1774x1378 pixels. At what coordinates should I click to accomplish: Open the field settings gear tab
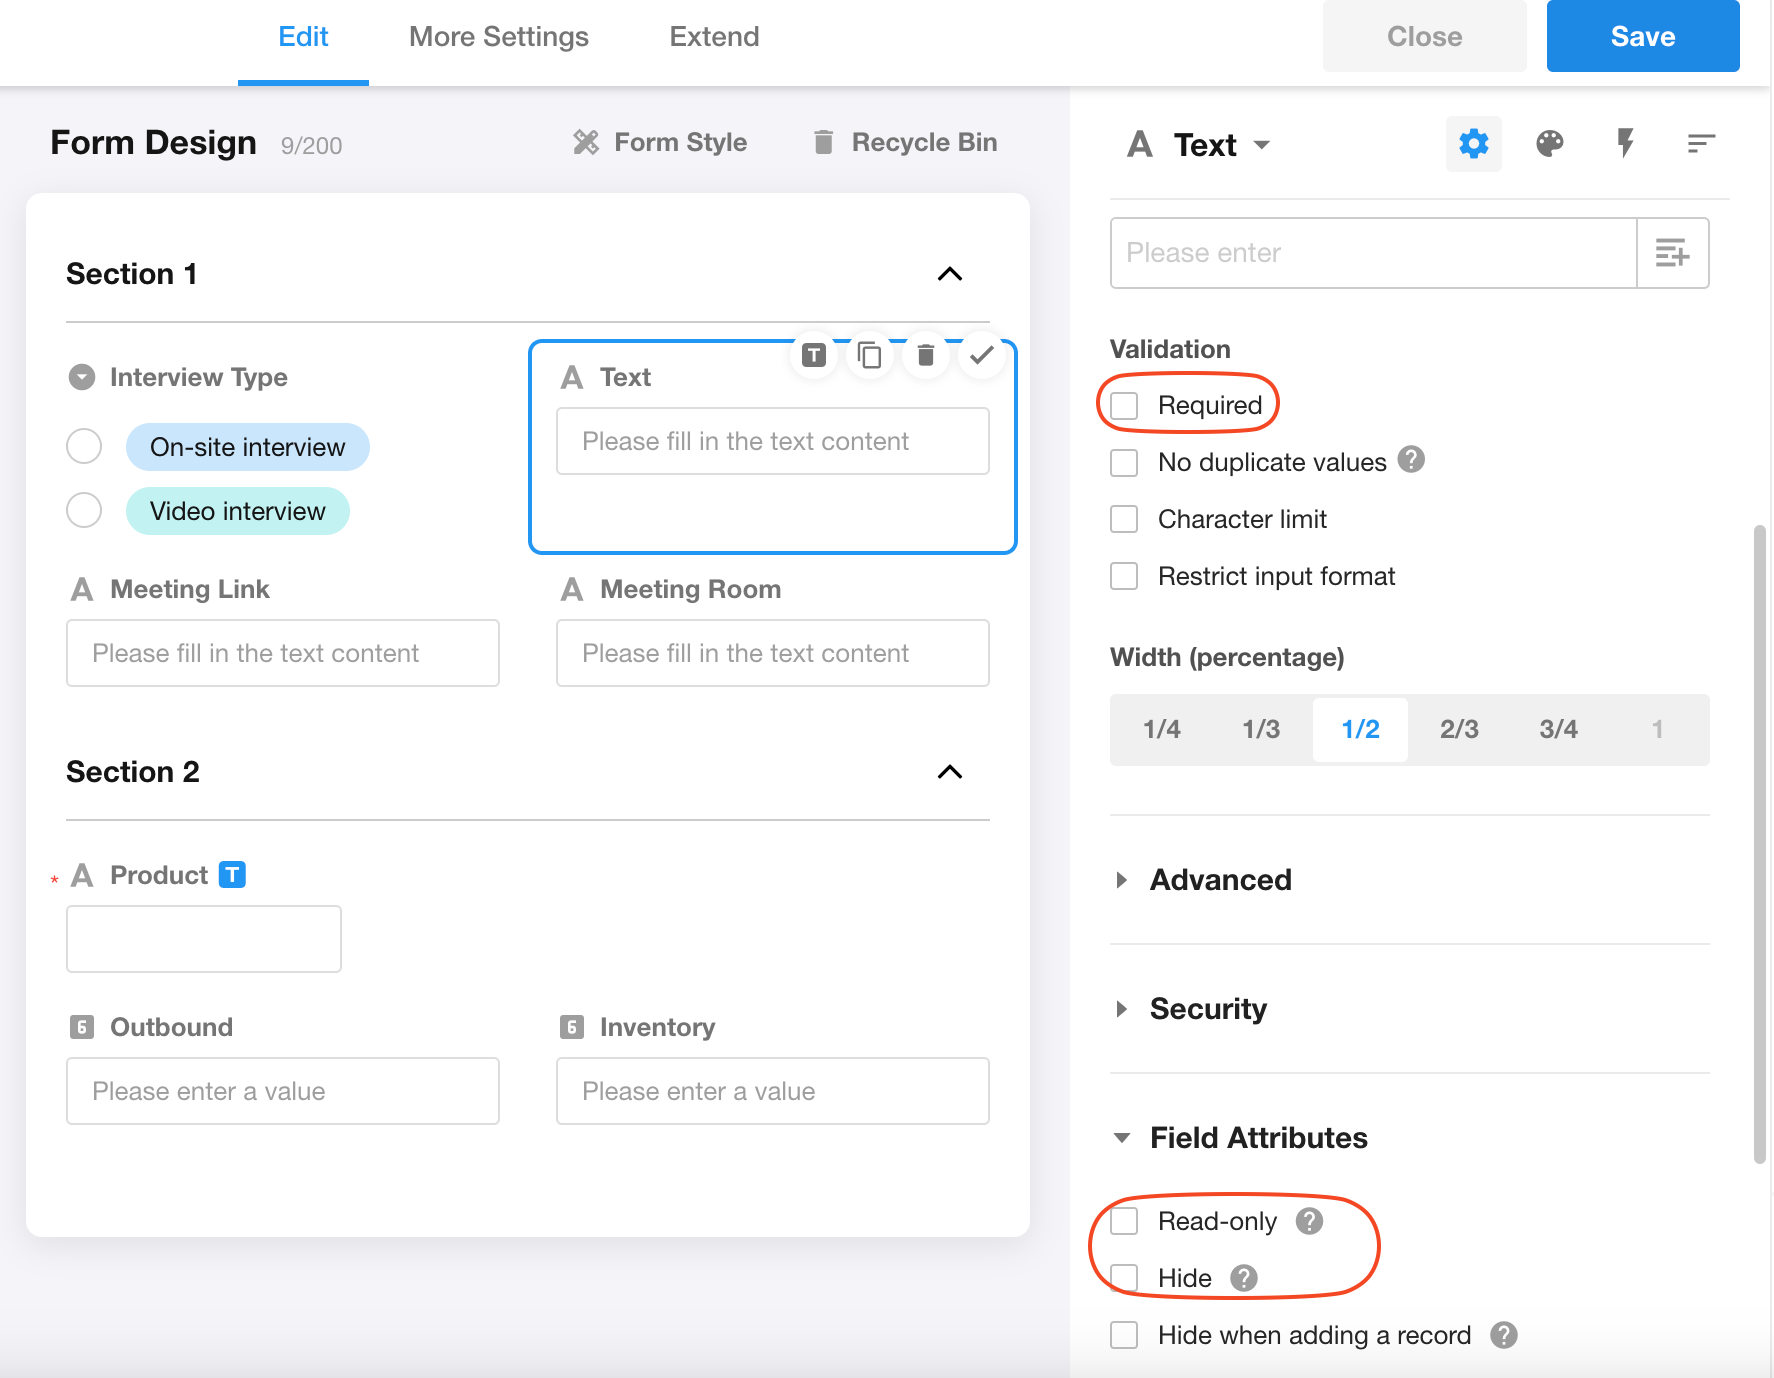(x=1473, y=144)
